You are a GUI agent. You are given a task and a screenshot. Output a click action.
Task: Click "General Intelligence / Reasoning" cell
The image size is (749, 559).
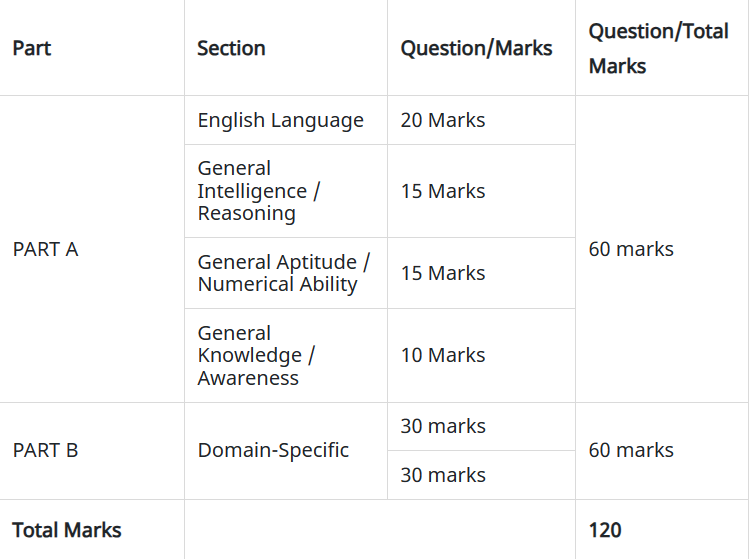click(259, 191)
